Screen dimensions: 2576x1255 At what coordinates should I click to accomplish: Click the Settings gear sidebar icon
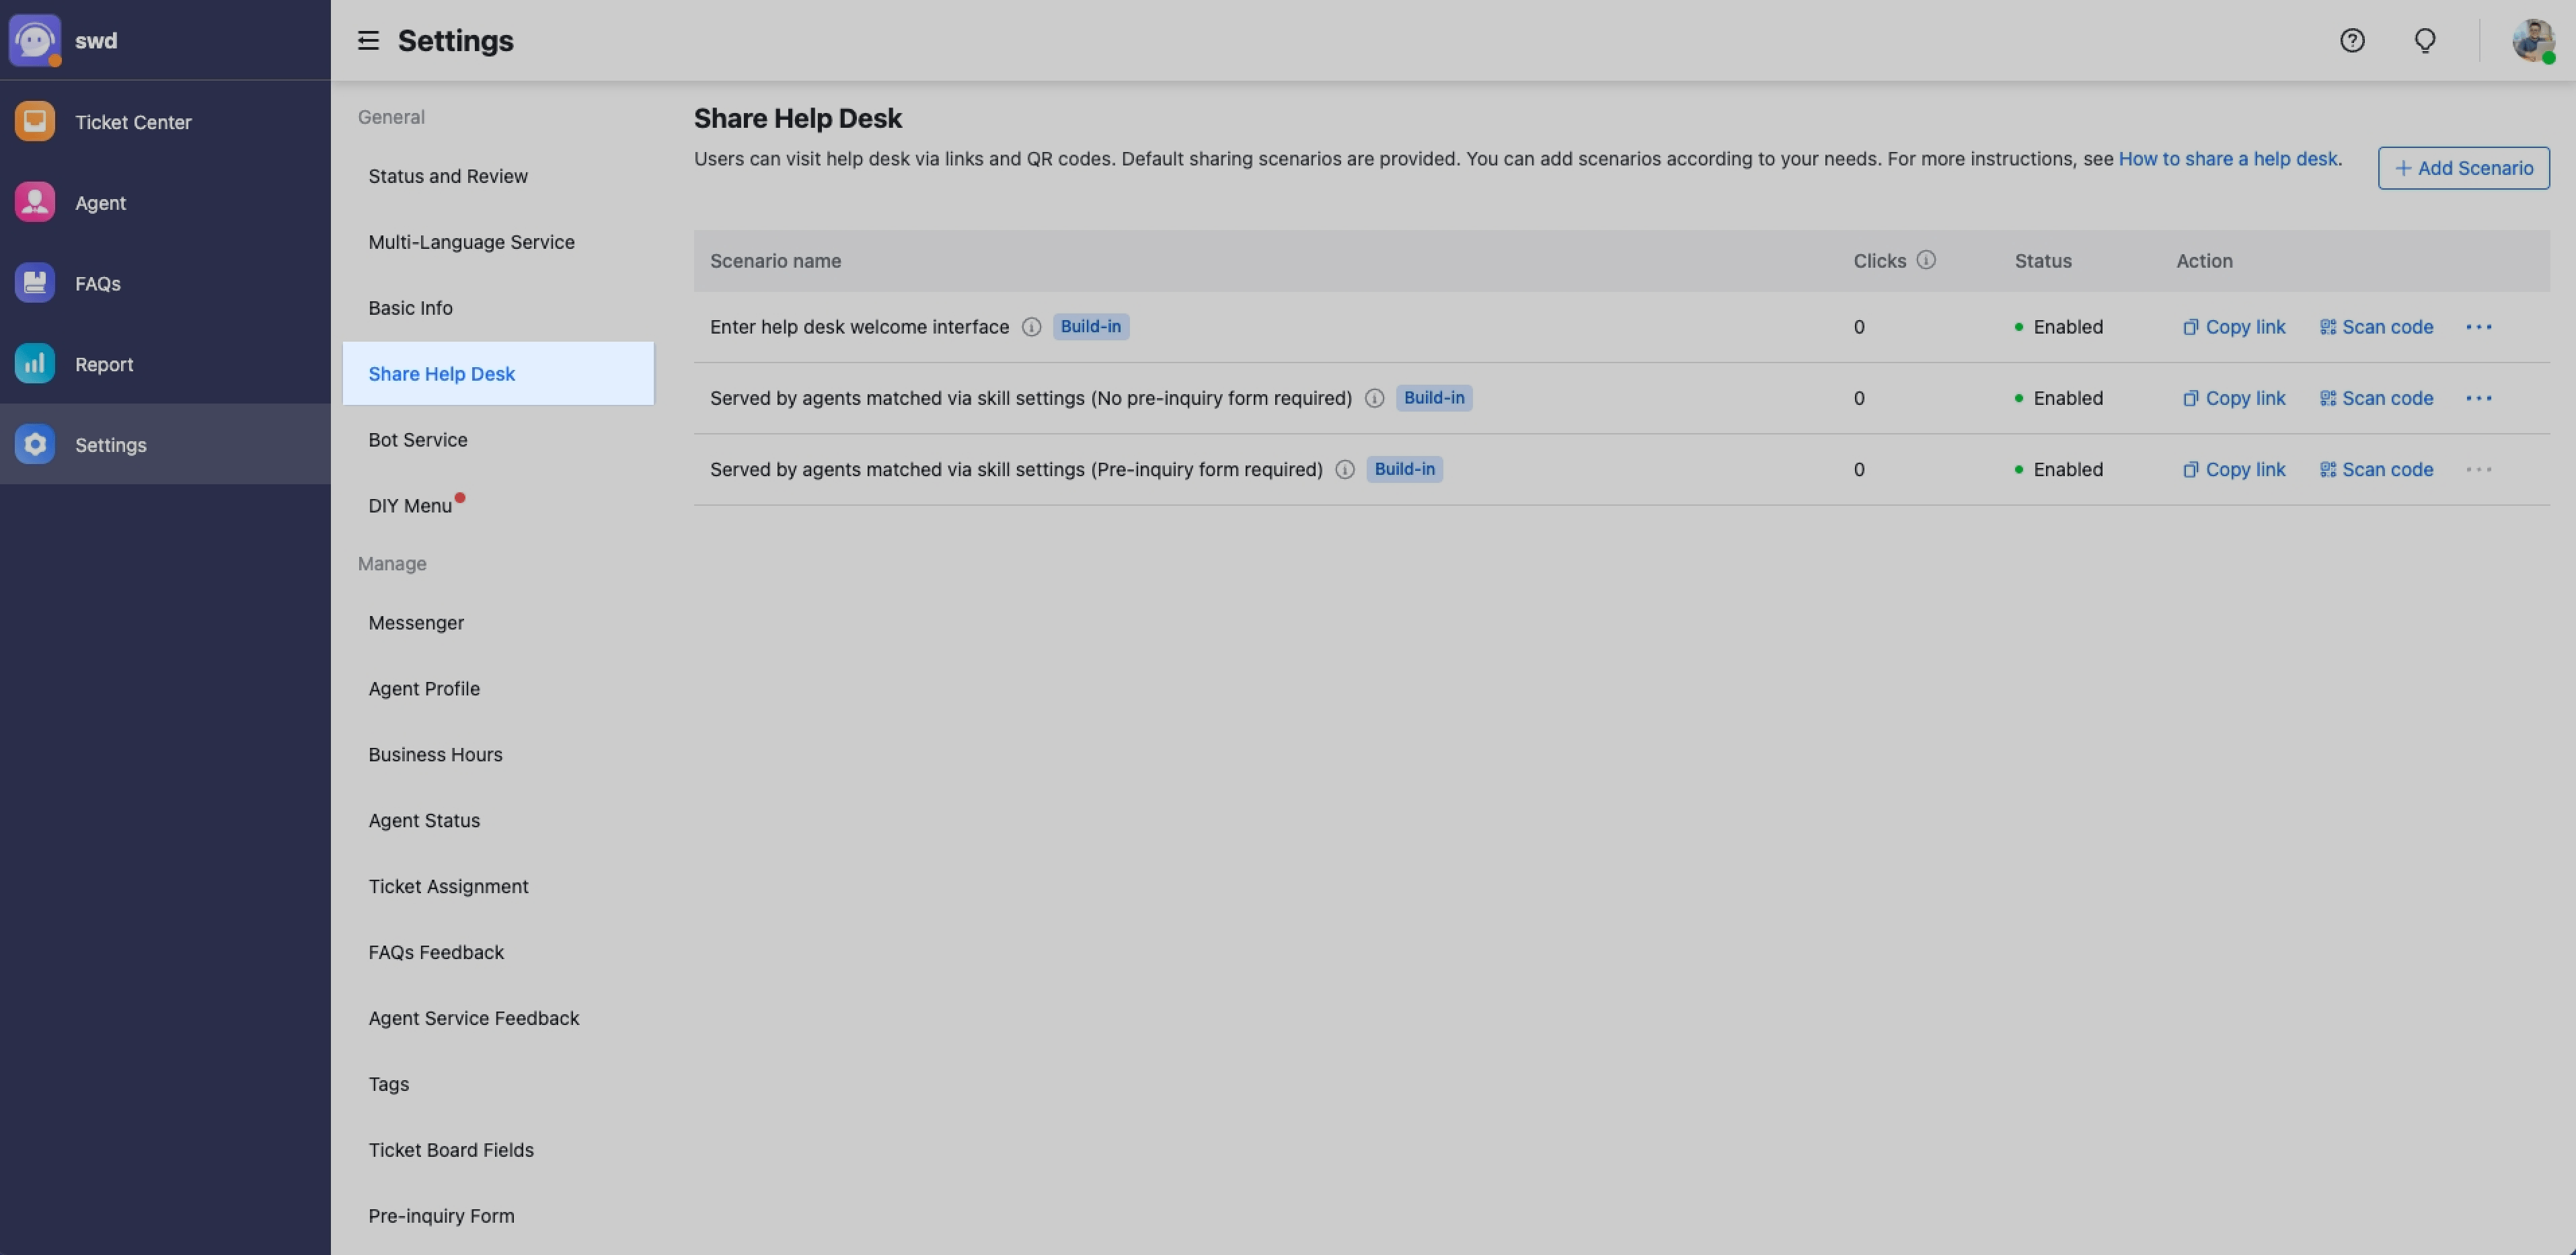tap(35, 444)
